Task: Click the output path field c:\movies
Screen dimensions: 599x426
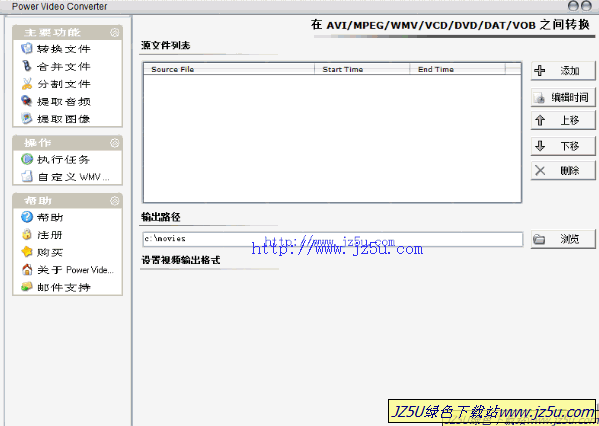Action: 332,239
